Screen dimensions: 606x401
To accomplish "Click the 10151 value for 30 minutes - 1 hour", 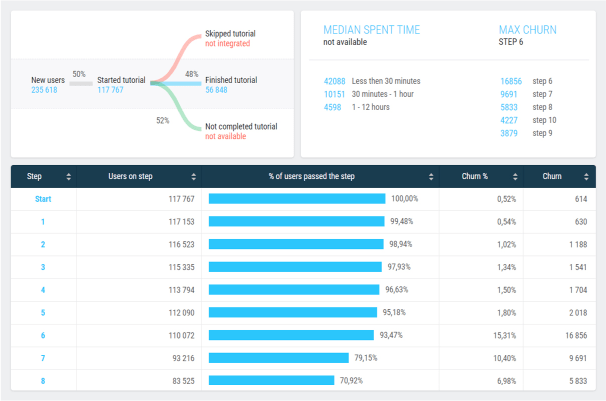I will tap(334, 94).
